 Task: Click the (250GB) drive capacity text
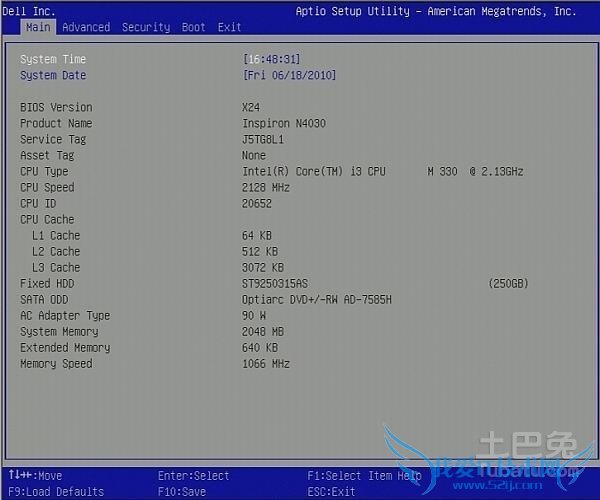click(508, 283)
